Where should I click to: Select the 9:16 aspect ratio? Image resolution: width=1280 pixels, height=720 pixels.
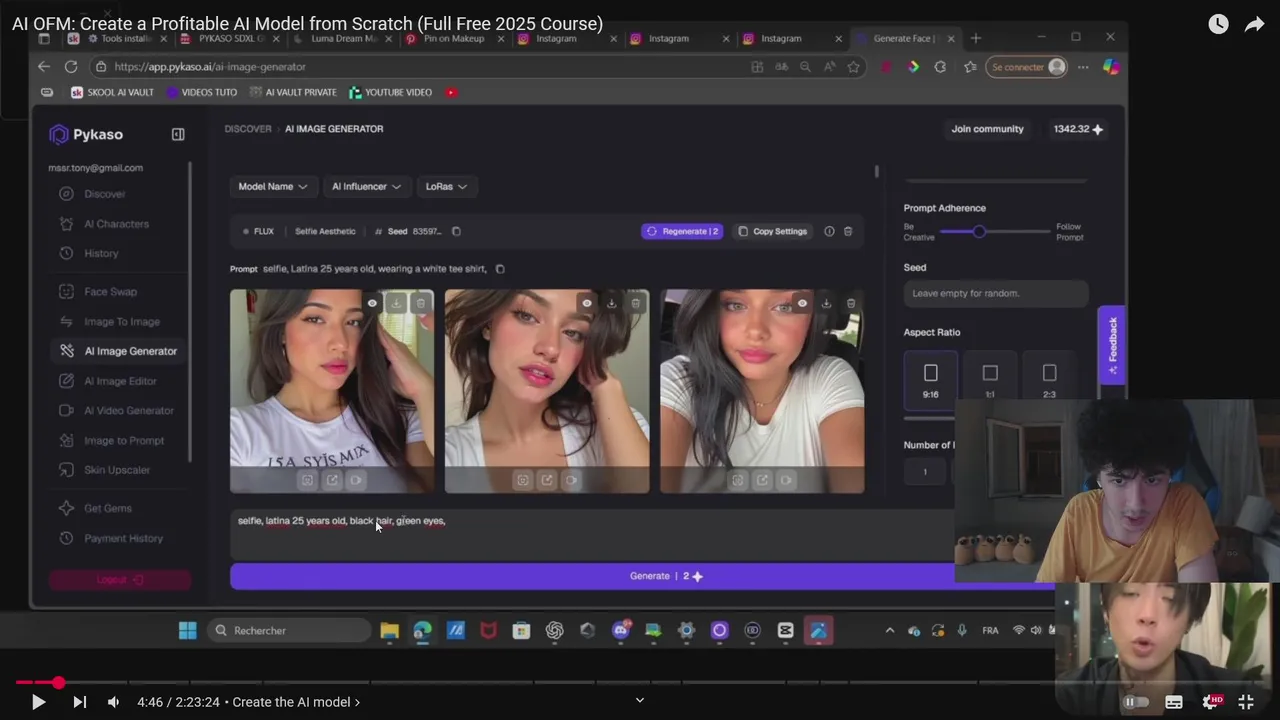coord(930,380)
